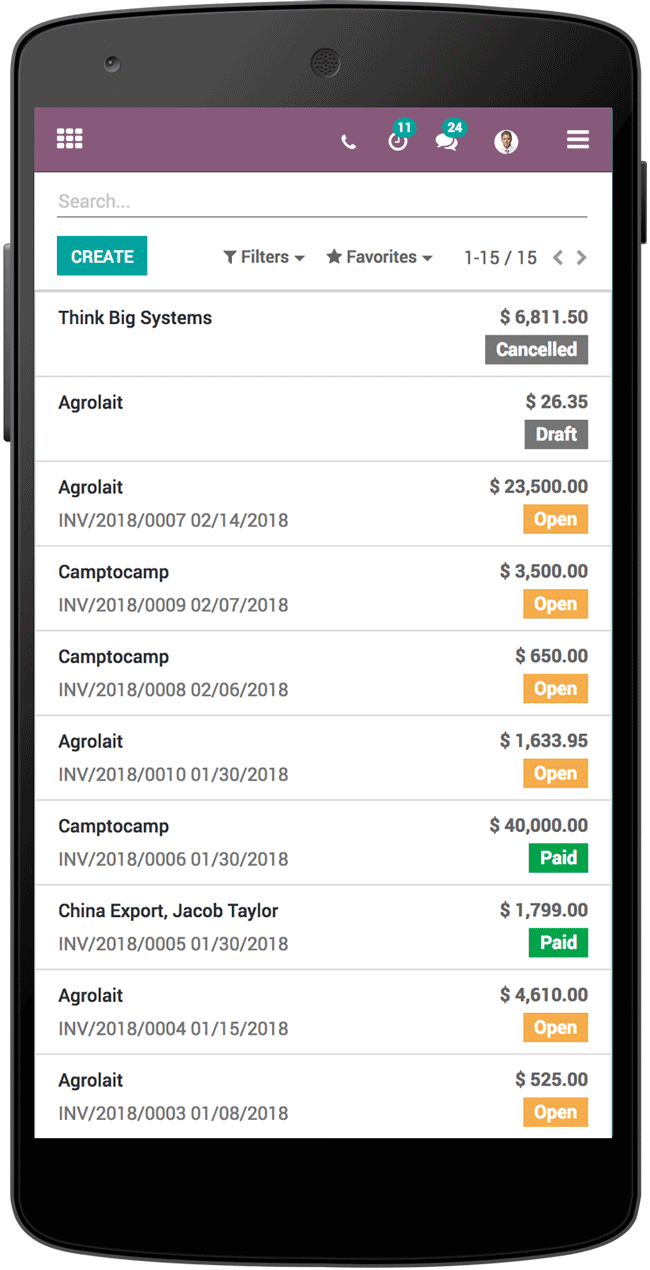Viewport: 650px width, 1270px height.
Task: Open the messaging inbox with 24 messages
Action: click(x=447, y=142)
